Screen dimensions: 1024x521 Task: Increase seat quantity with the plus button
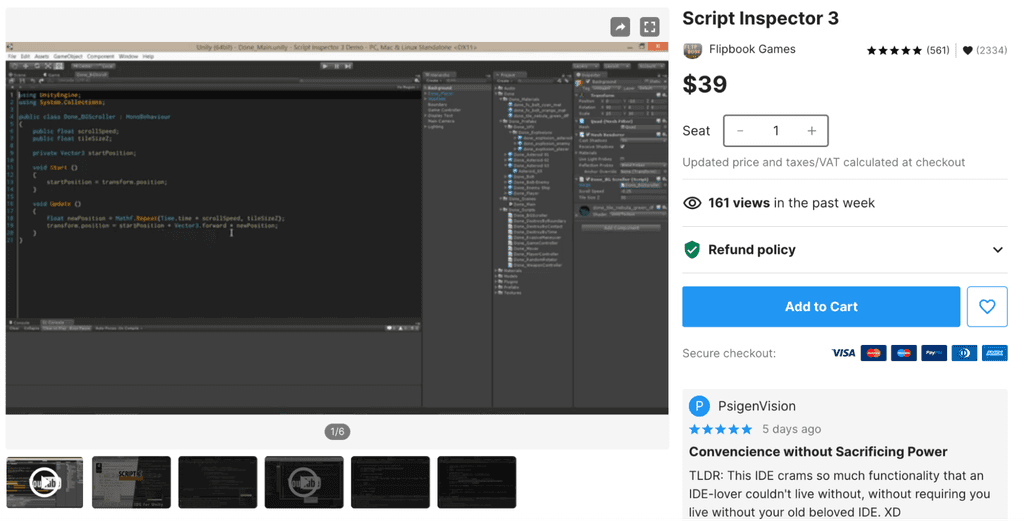click(x=812, y=131)
